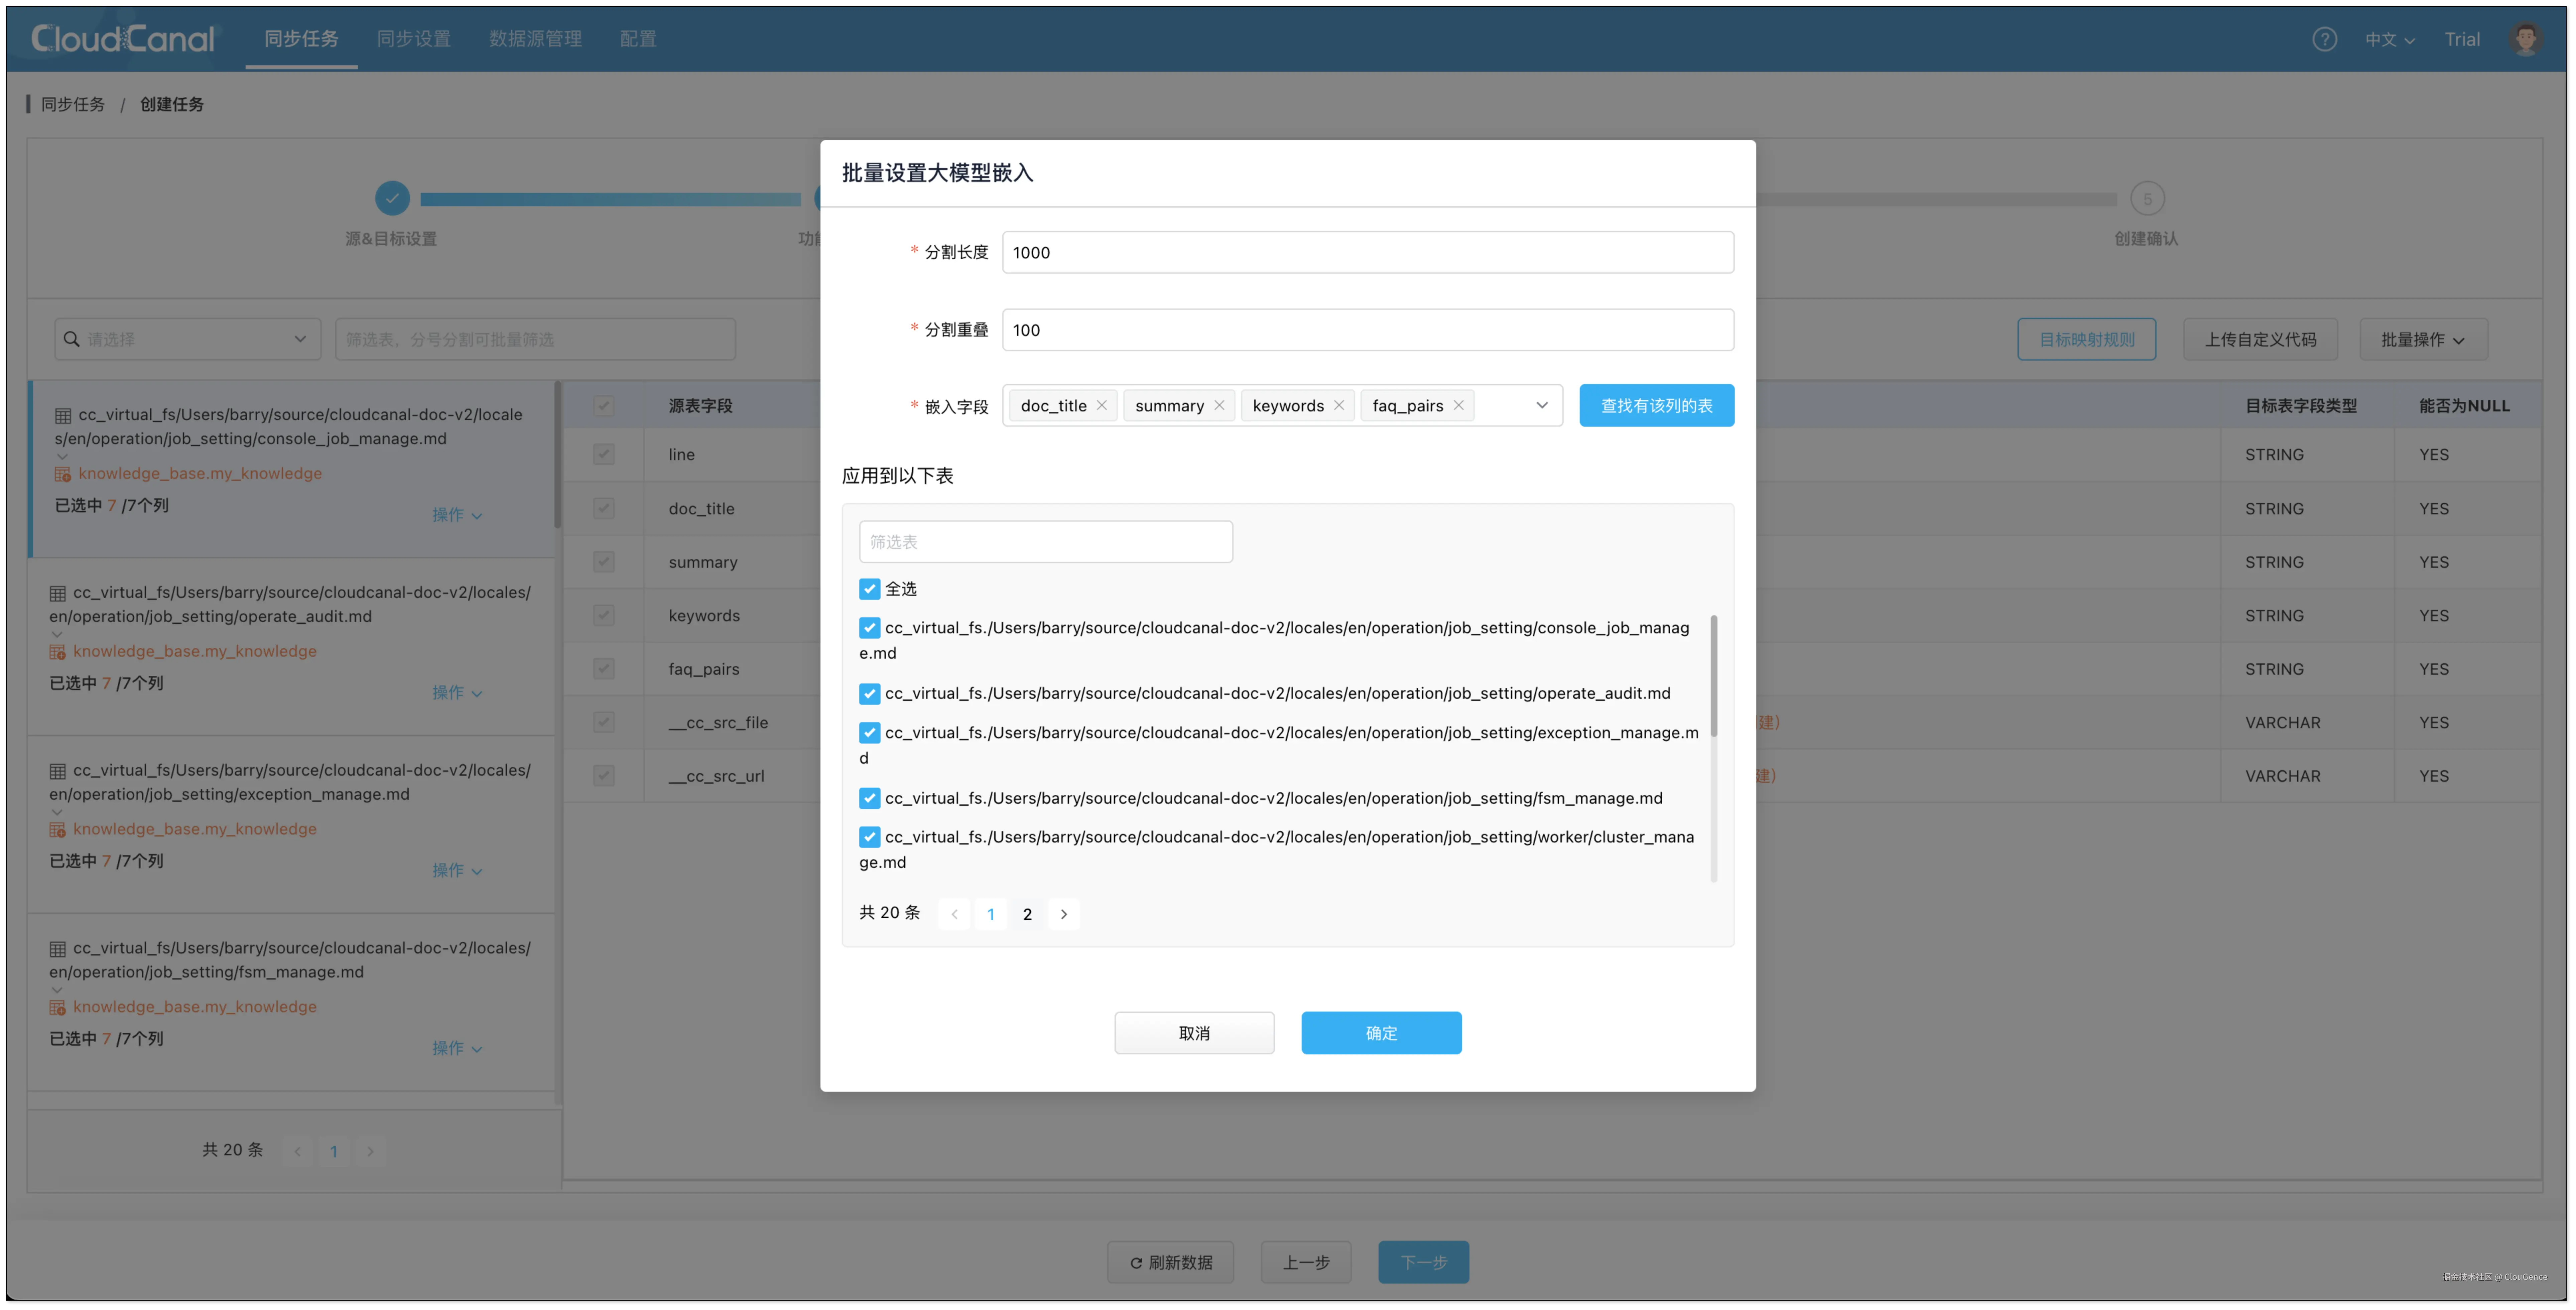Uncheck the 全选 select-all checkbox
2576x1310 pixels.
point(869,589)
